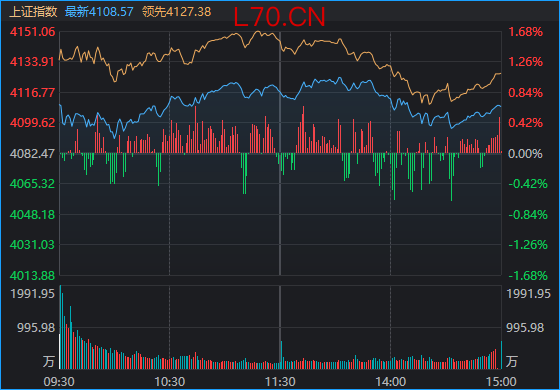The image size is (560, 390).
Task: Click the -1.26% percentage axis label
Action: (528, 245)
